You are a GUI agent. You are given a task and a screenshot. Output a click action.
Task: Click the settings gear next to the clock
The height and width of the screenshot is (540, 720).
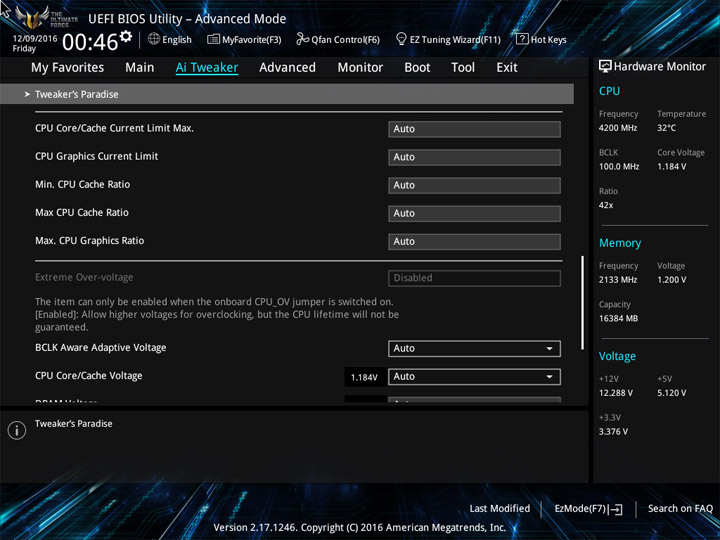(125, 36)
